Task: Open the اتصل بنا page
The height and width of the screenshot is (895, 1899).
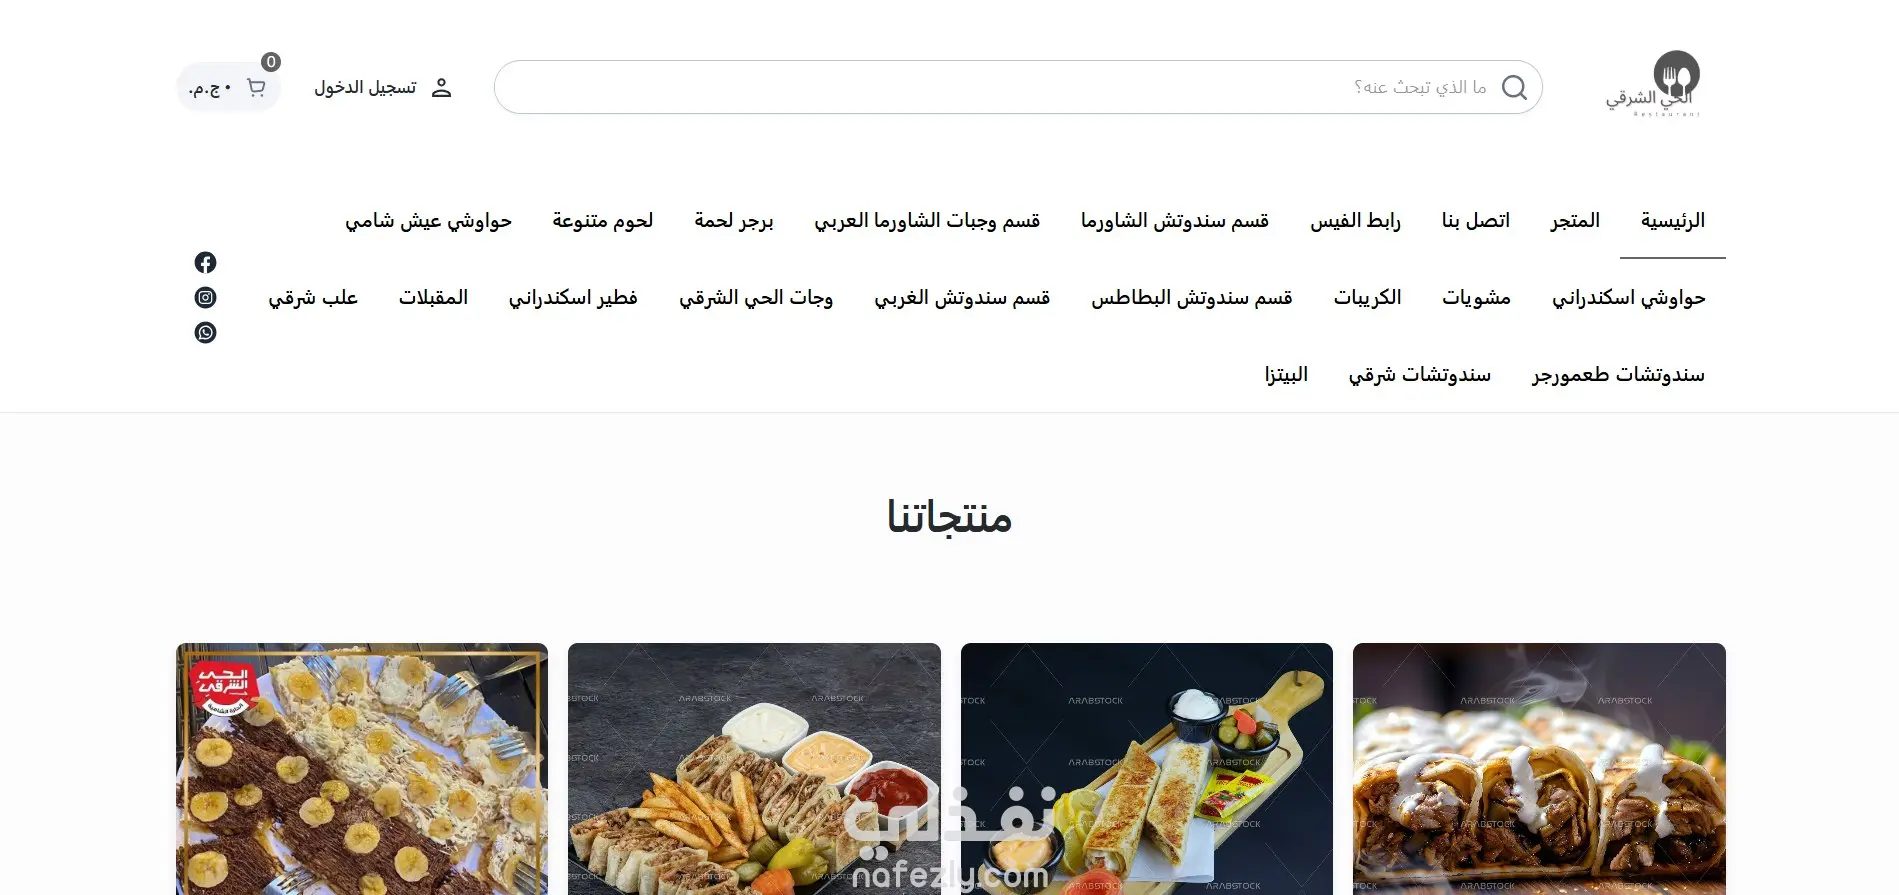Action: coord(1475,221)
